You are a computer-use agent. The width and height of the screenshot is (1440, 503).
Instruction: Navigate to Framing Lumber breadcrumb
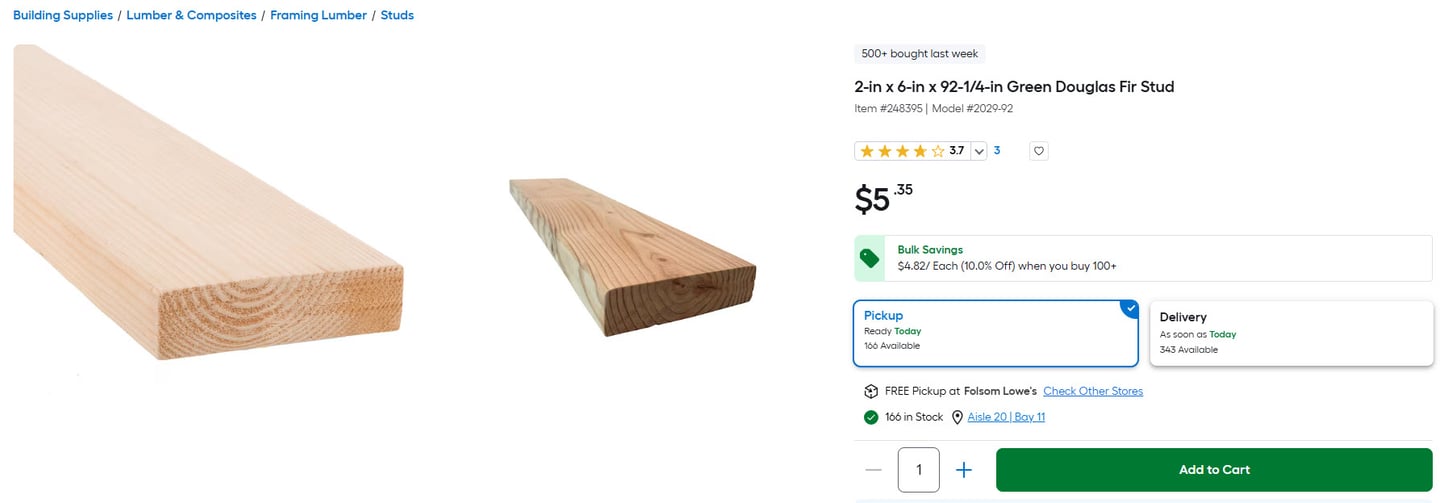[318, 15]
